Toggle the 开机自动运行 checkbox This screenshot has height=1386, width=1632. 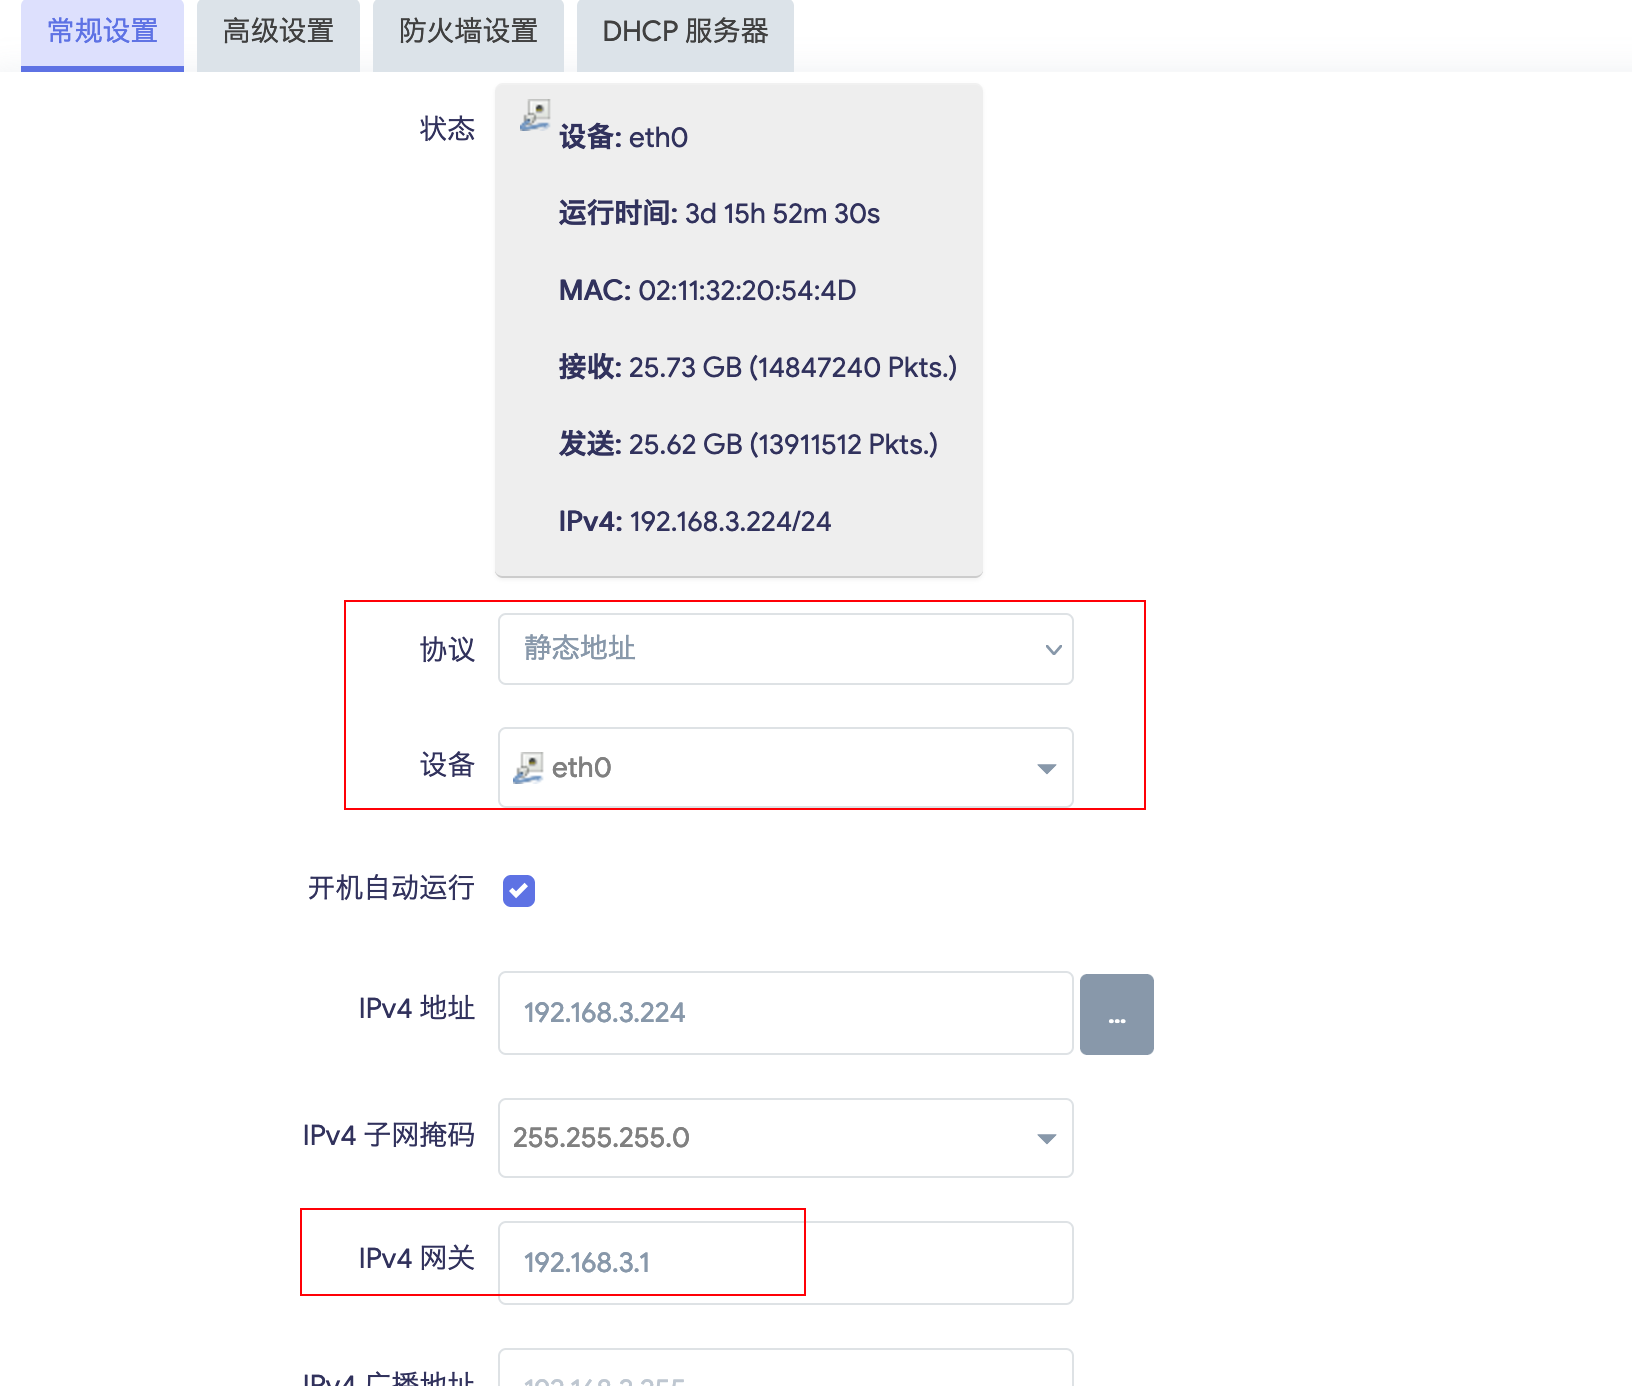(519, 890)
